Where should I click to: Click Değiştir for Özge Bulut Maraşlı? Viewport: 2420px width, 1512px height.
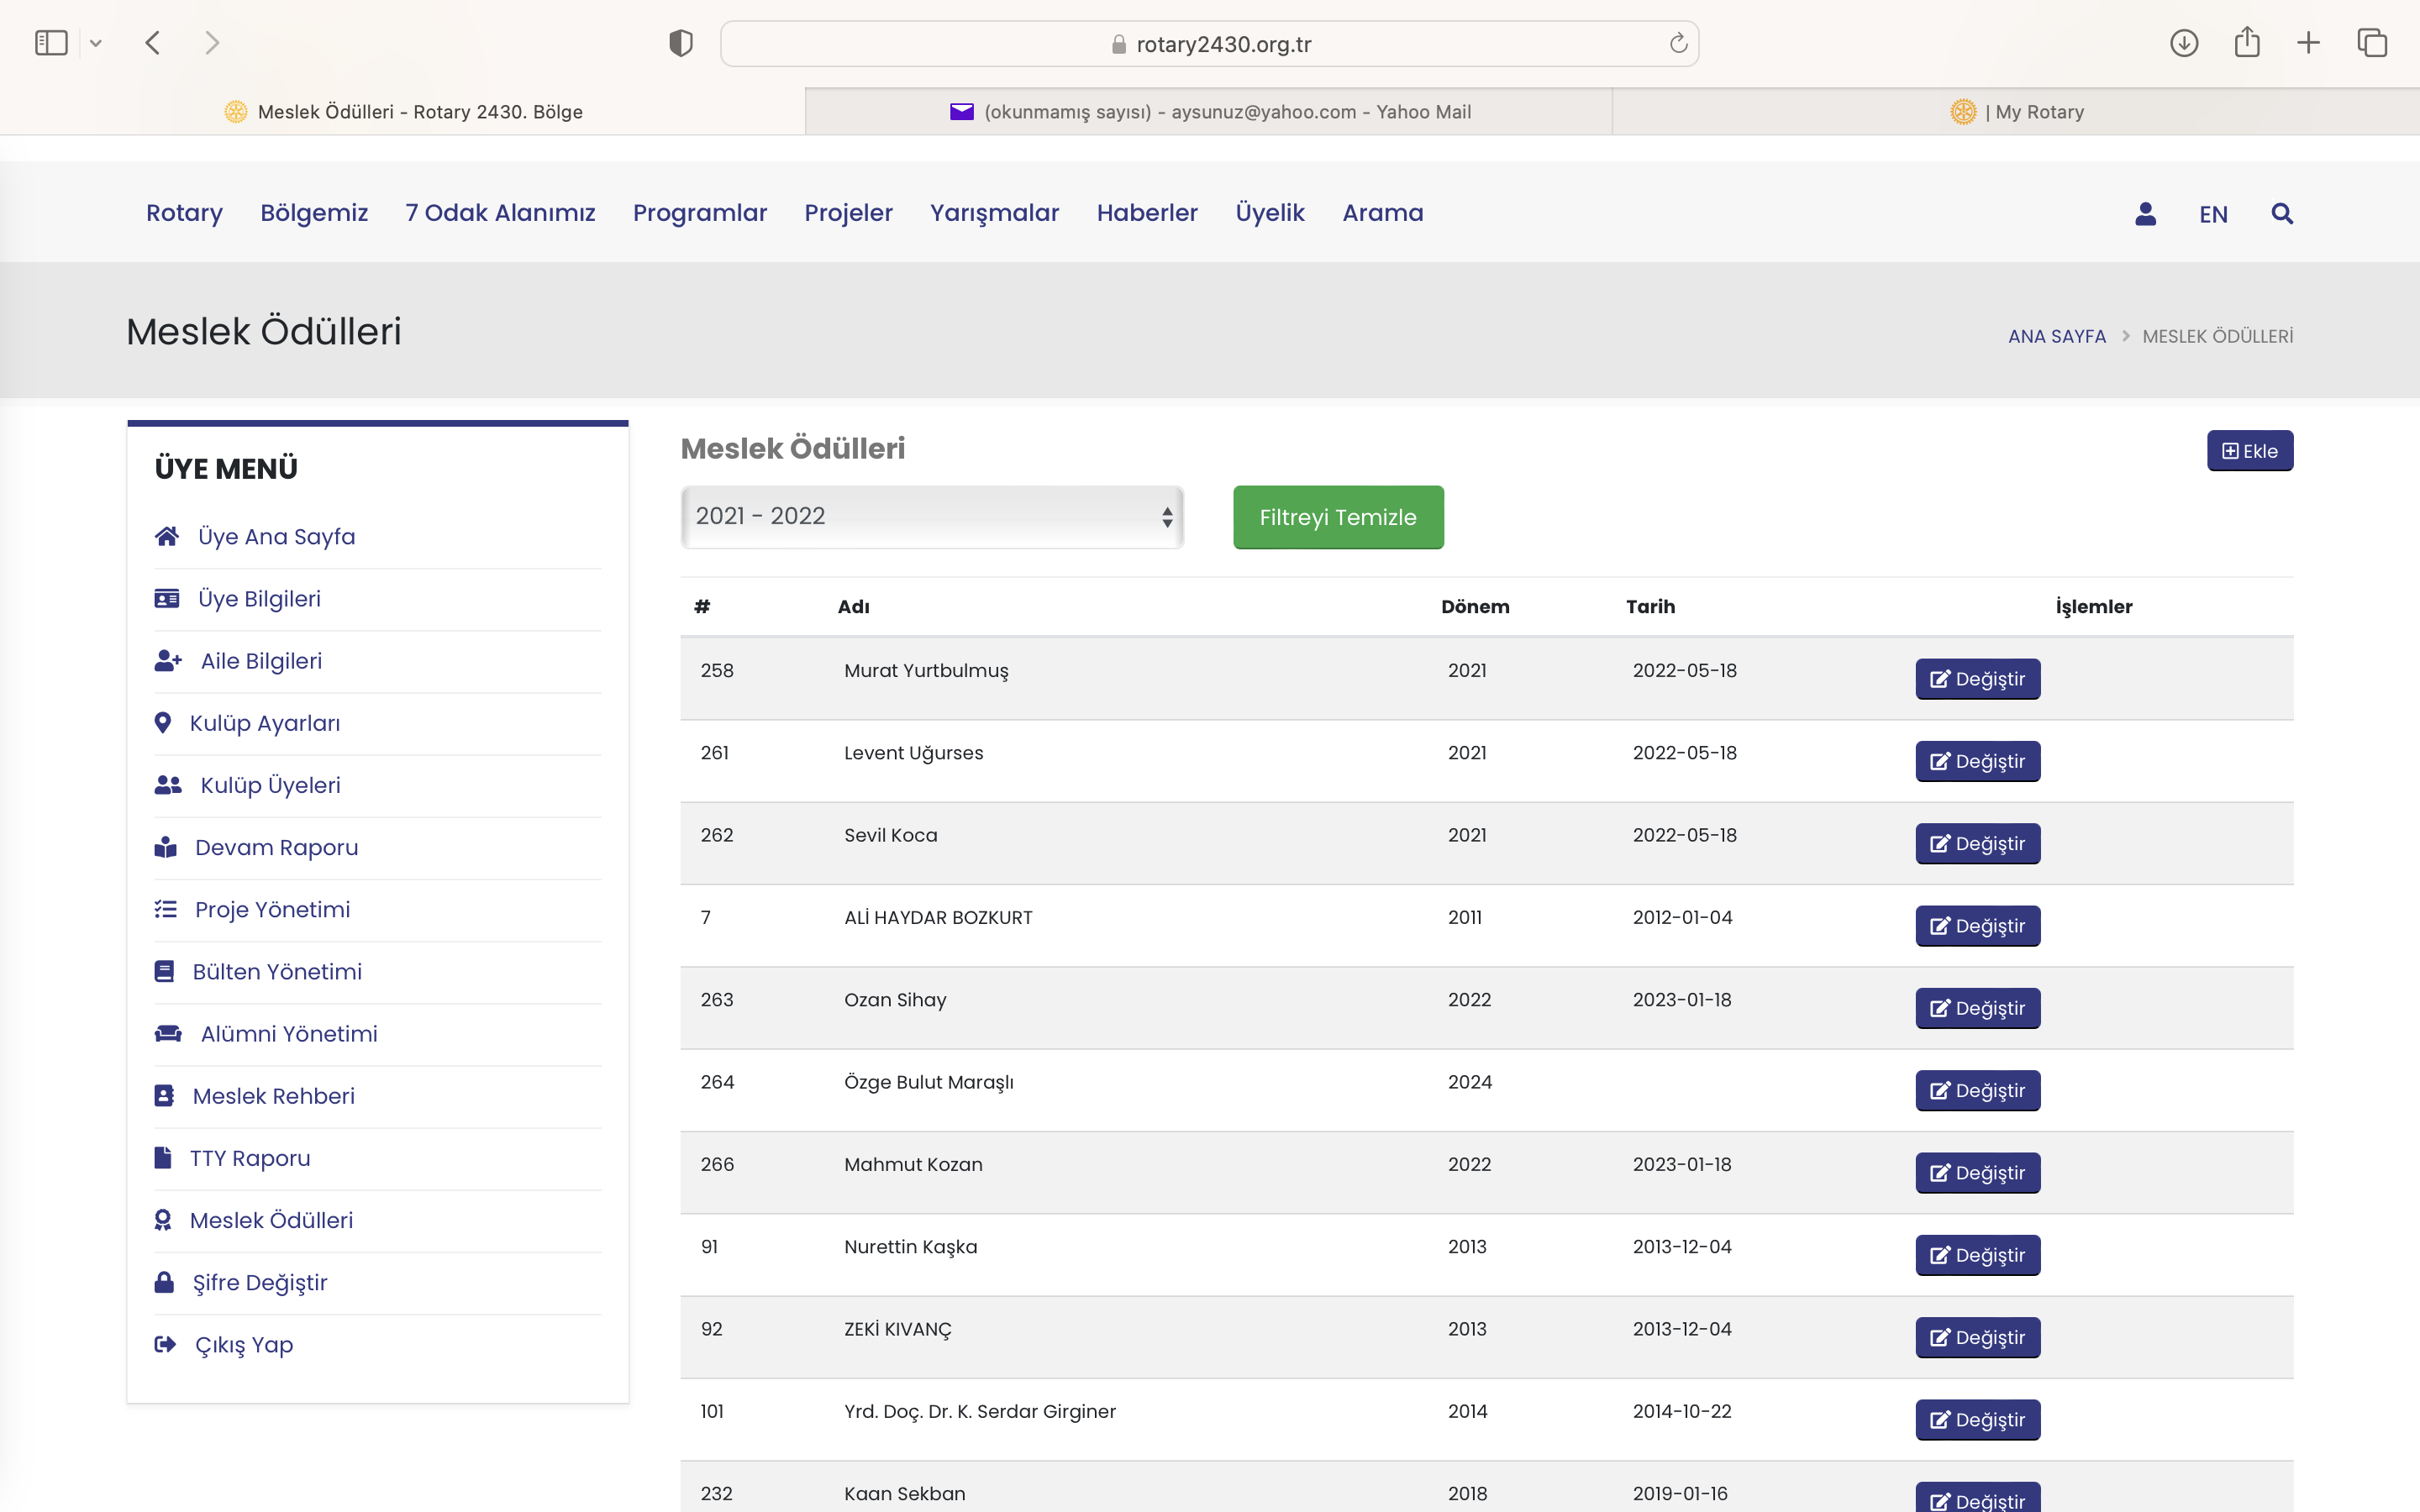coord(1977,1091)
